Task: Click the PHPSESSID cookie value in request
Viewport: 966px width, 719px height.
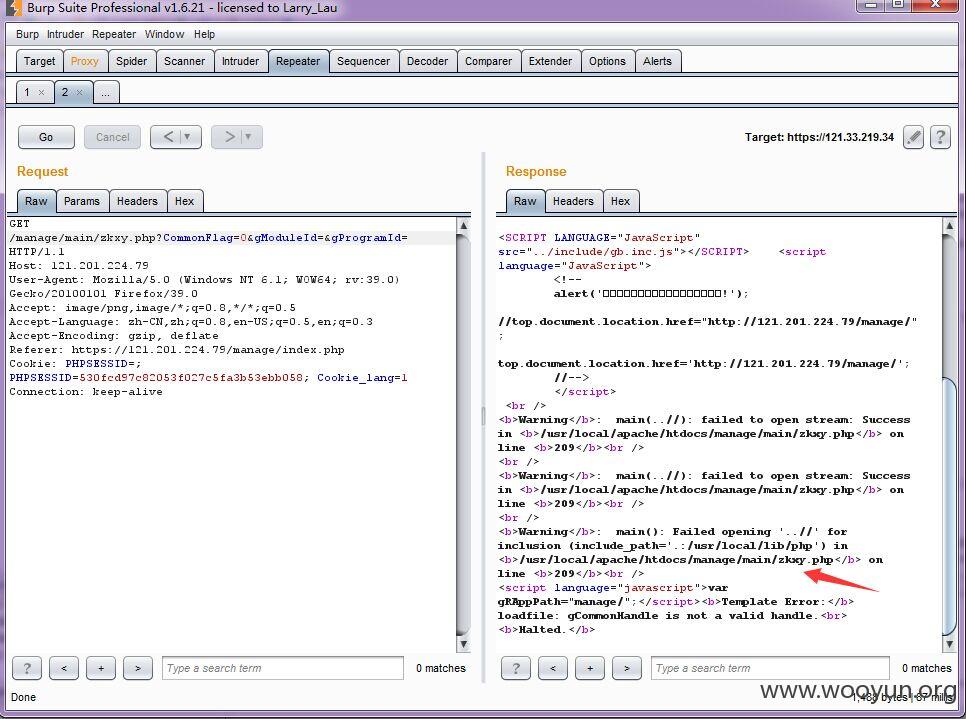Action: (191, 378)
